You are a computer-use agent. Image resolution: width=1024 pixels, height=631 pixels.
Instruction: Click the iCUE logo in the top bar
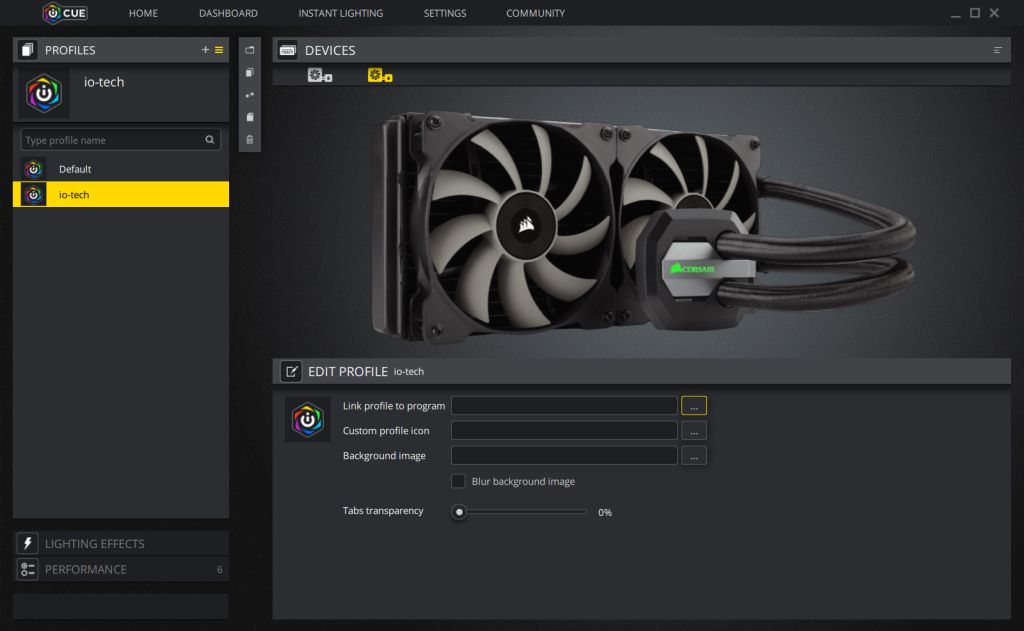[65, 13]
